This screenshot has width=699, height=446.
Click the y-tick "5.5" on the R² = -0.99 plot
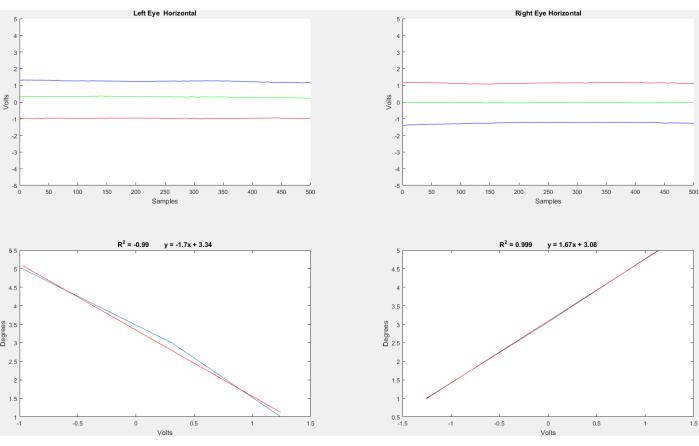pyautogui.click(x=13, y=251)
